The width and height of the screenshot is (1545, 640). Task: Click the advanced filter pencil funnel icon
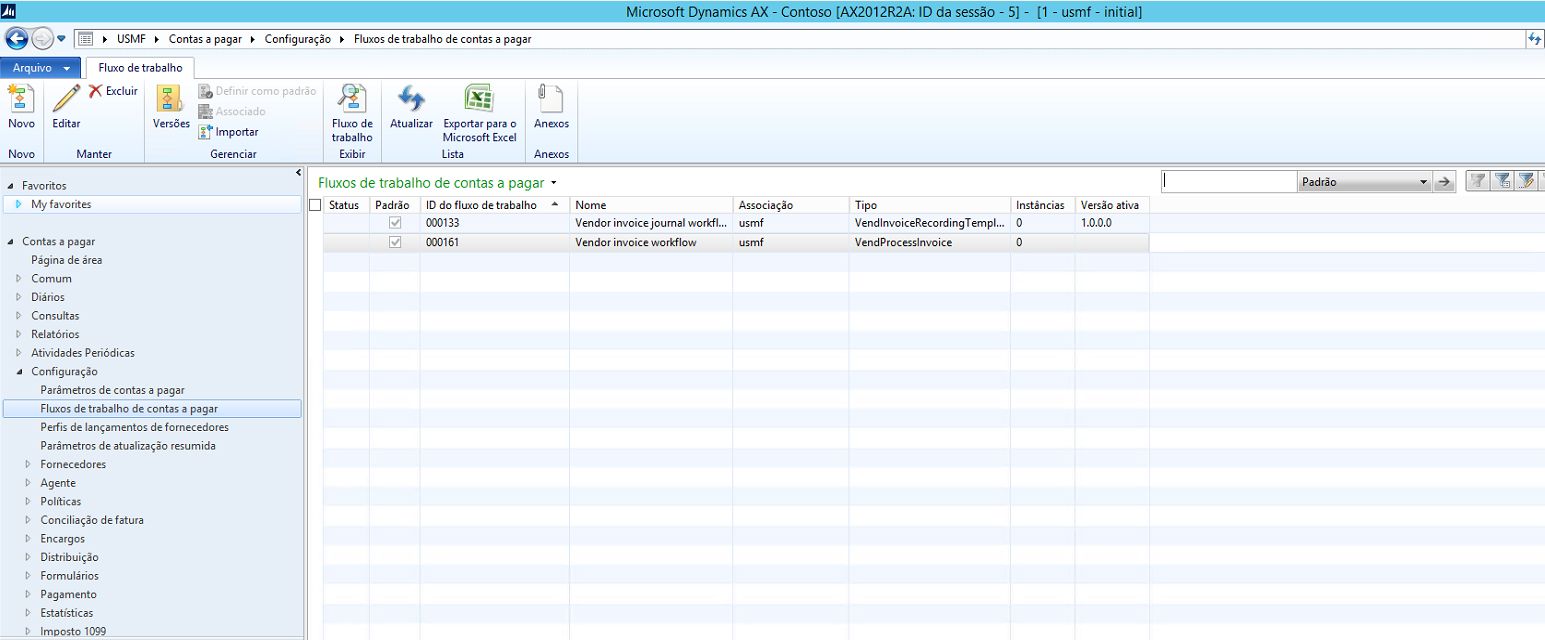tap(1527, 181)
